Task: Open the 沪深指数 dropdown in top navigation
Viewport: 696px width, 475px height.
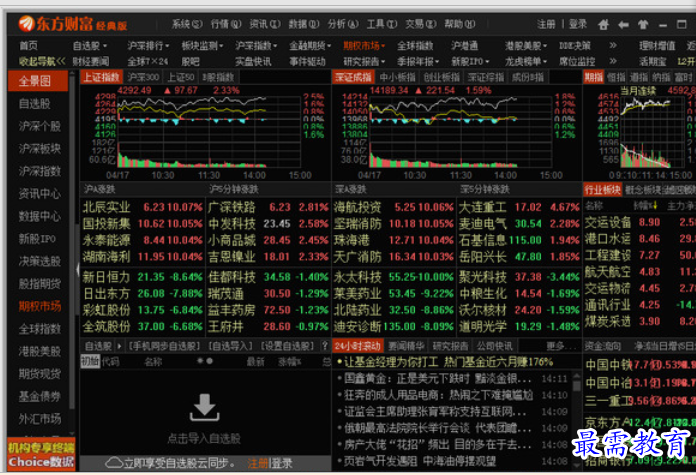Action: coord(256,45)
